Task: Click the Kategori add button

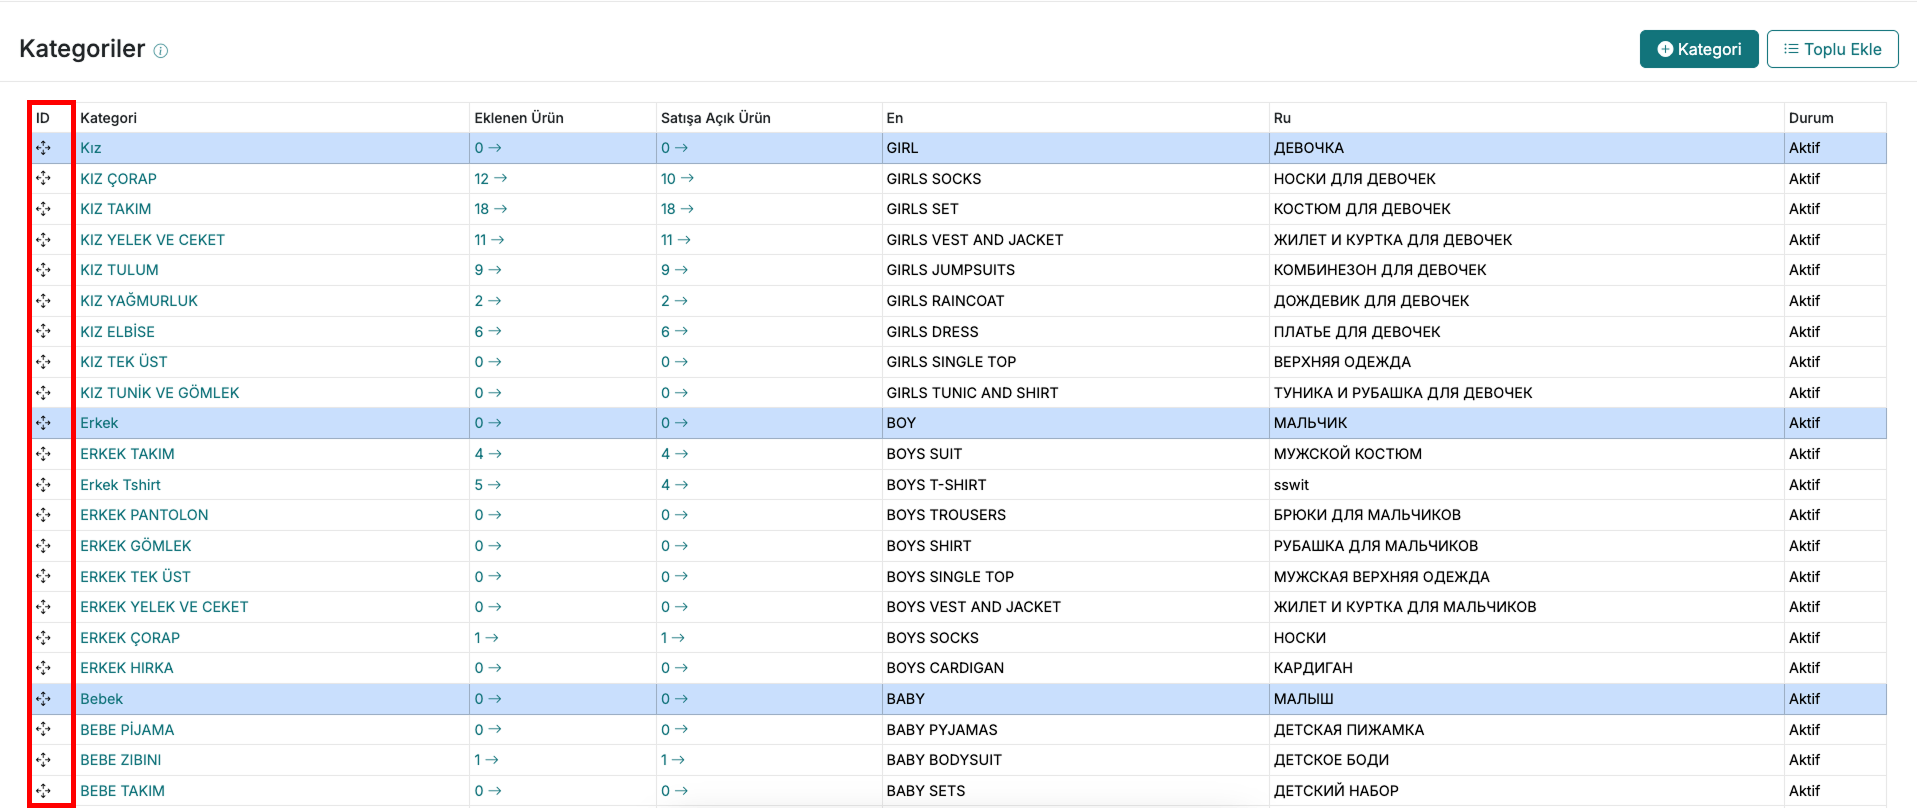Action: (1699, 49)
